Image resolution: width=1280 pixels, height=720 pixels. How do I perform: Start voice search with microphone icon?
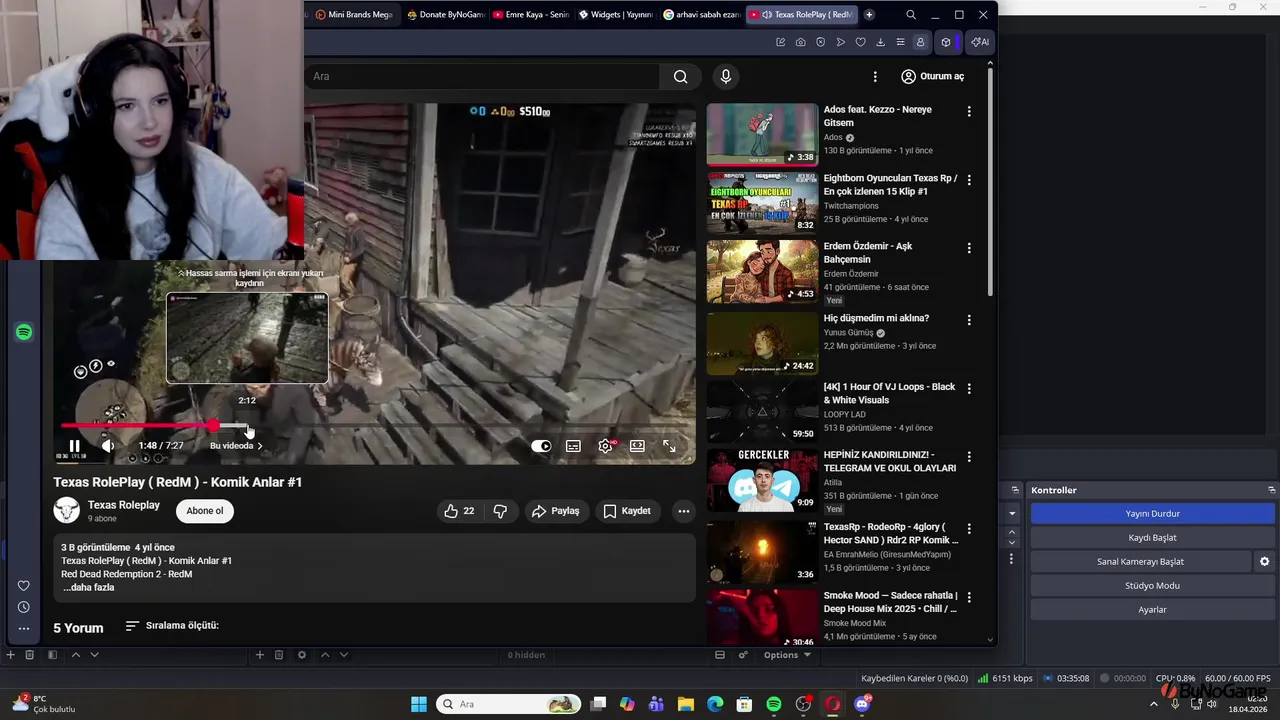click(726, 76)
